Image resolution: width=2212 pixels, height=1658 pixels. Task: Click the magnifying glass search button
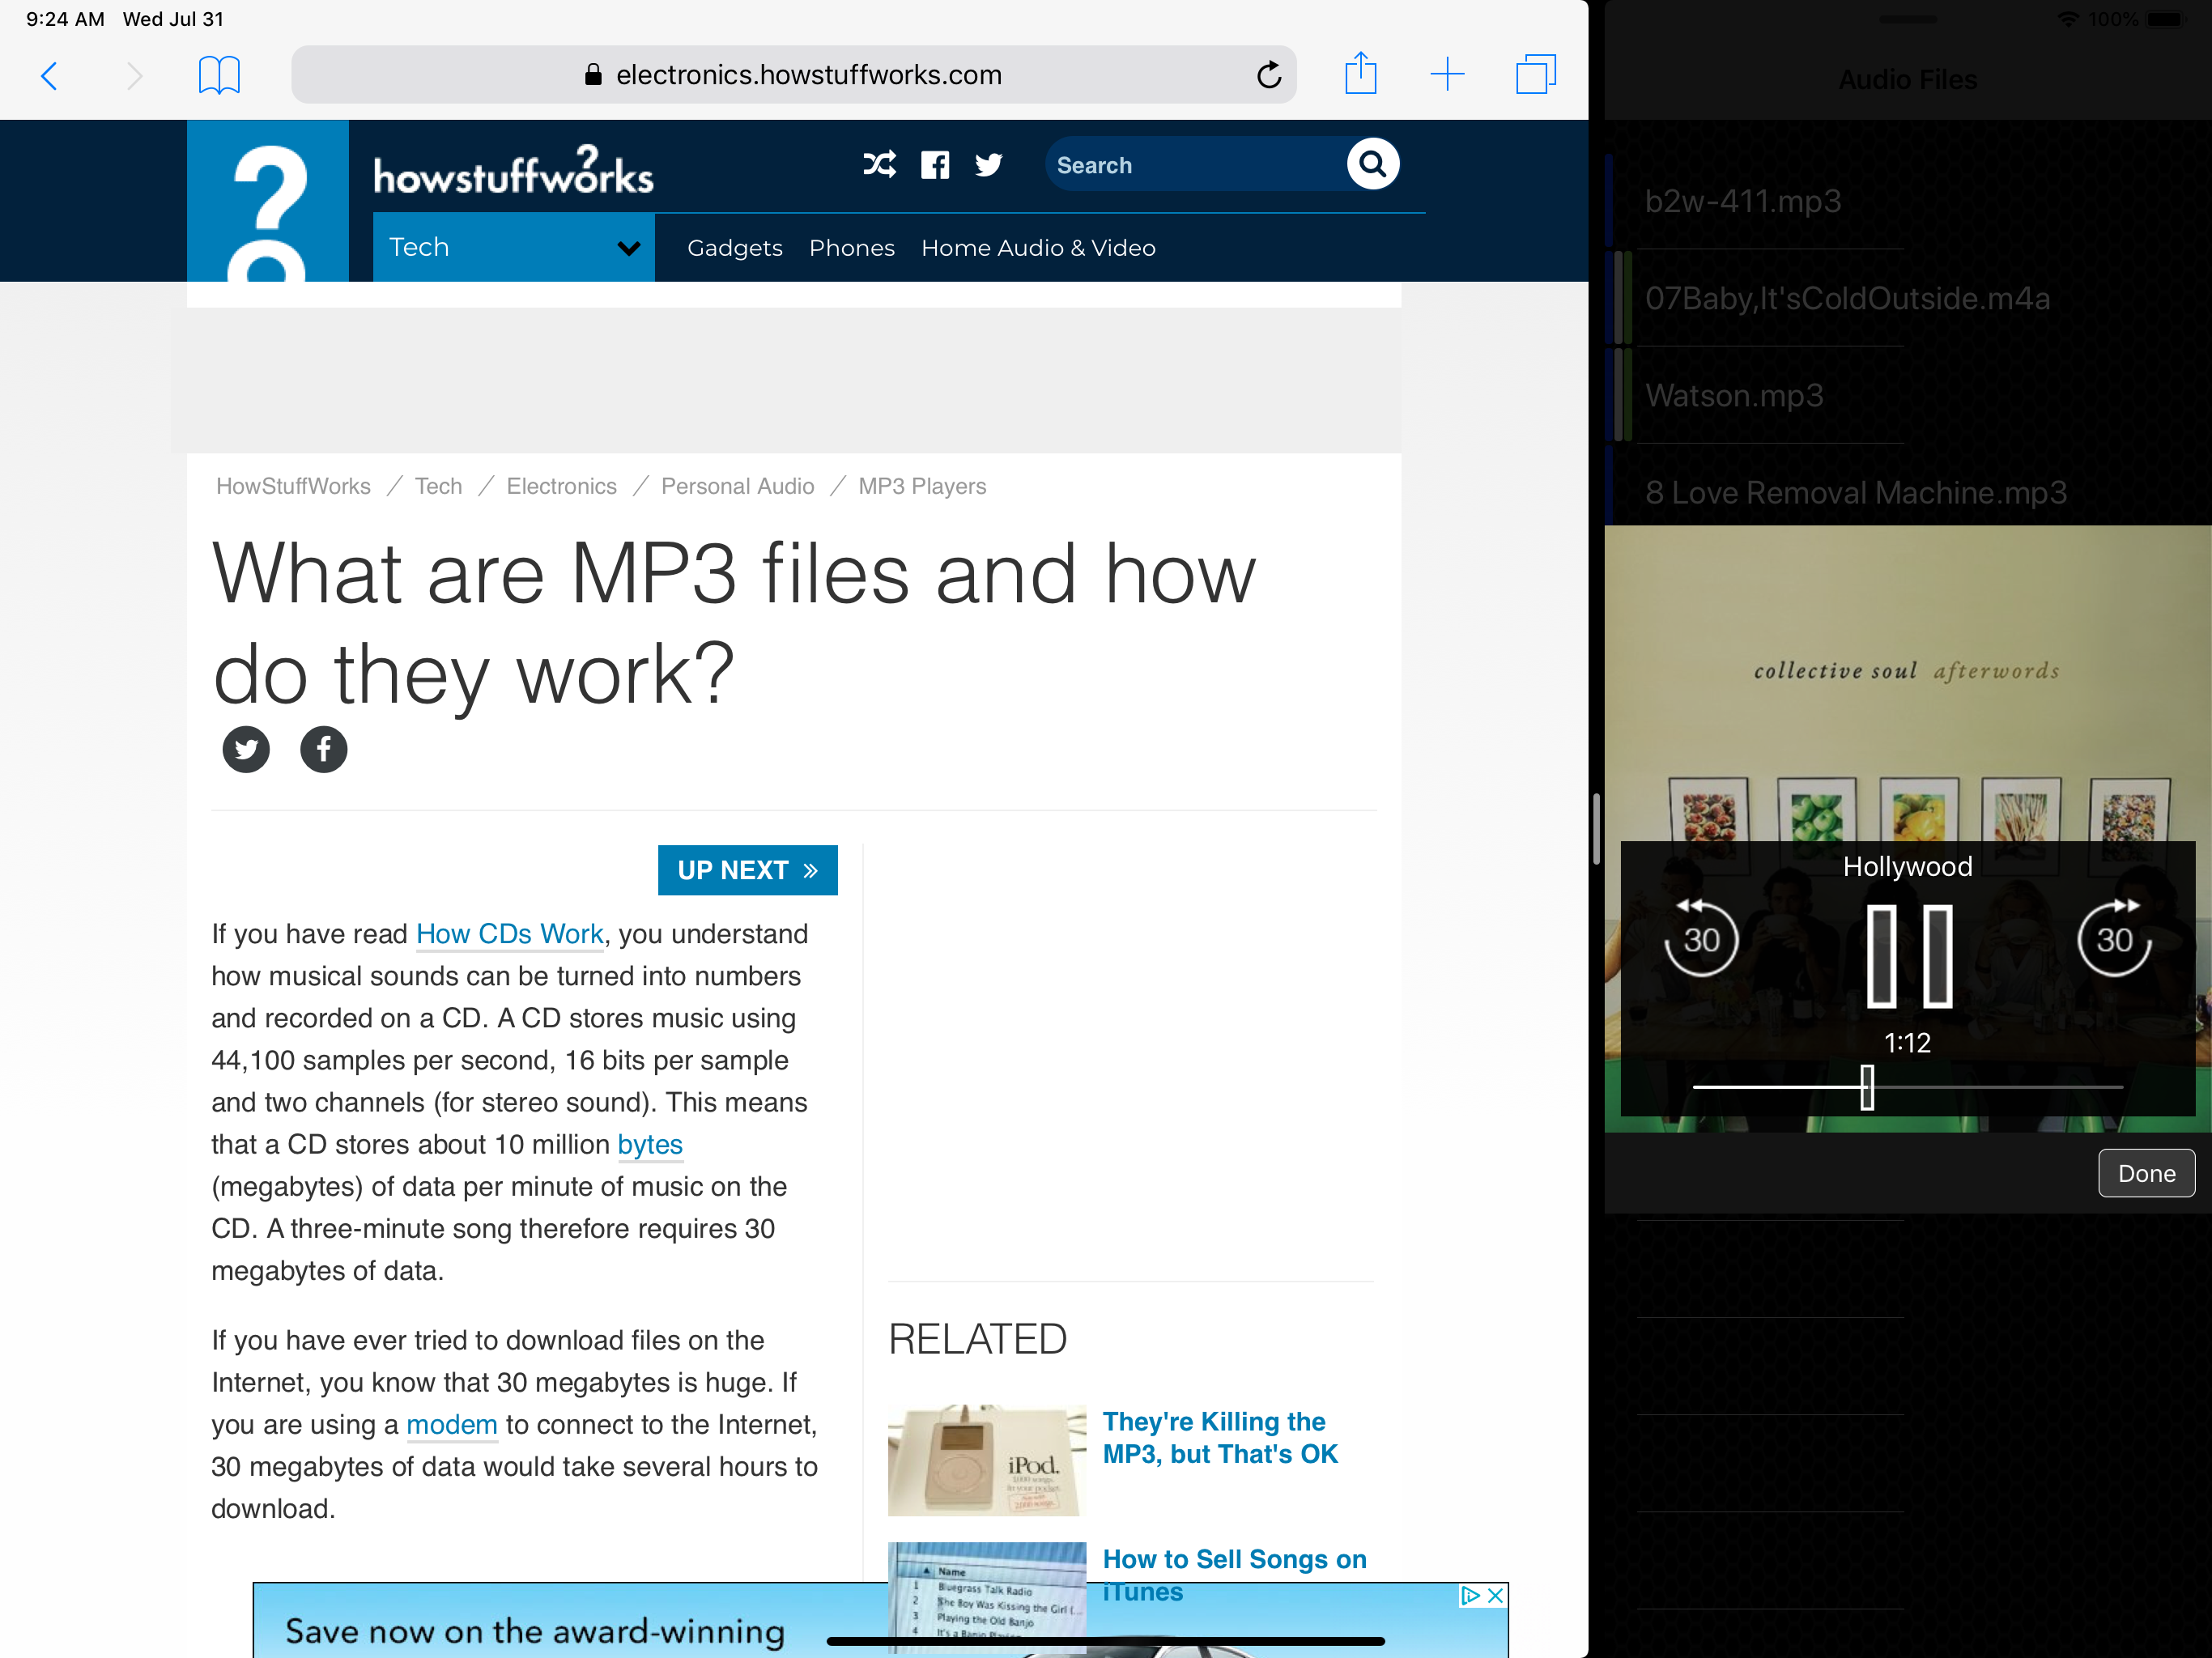click(x=1372, y=164)
